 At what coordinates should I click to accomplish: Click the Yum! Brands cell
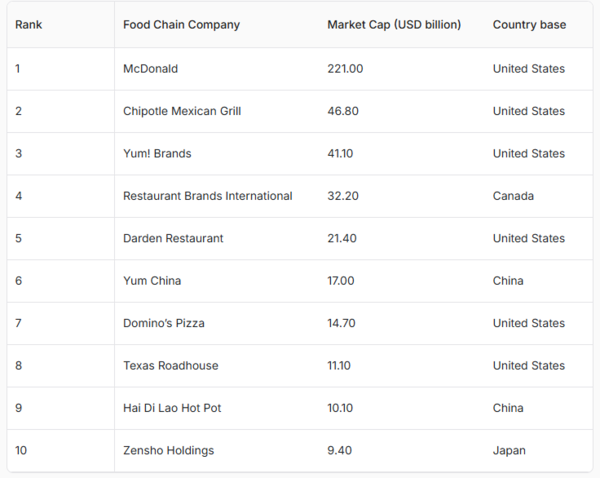pyautogui.click(x=157, y=154)
